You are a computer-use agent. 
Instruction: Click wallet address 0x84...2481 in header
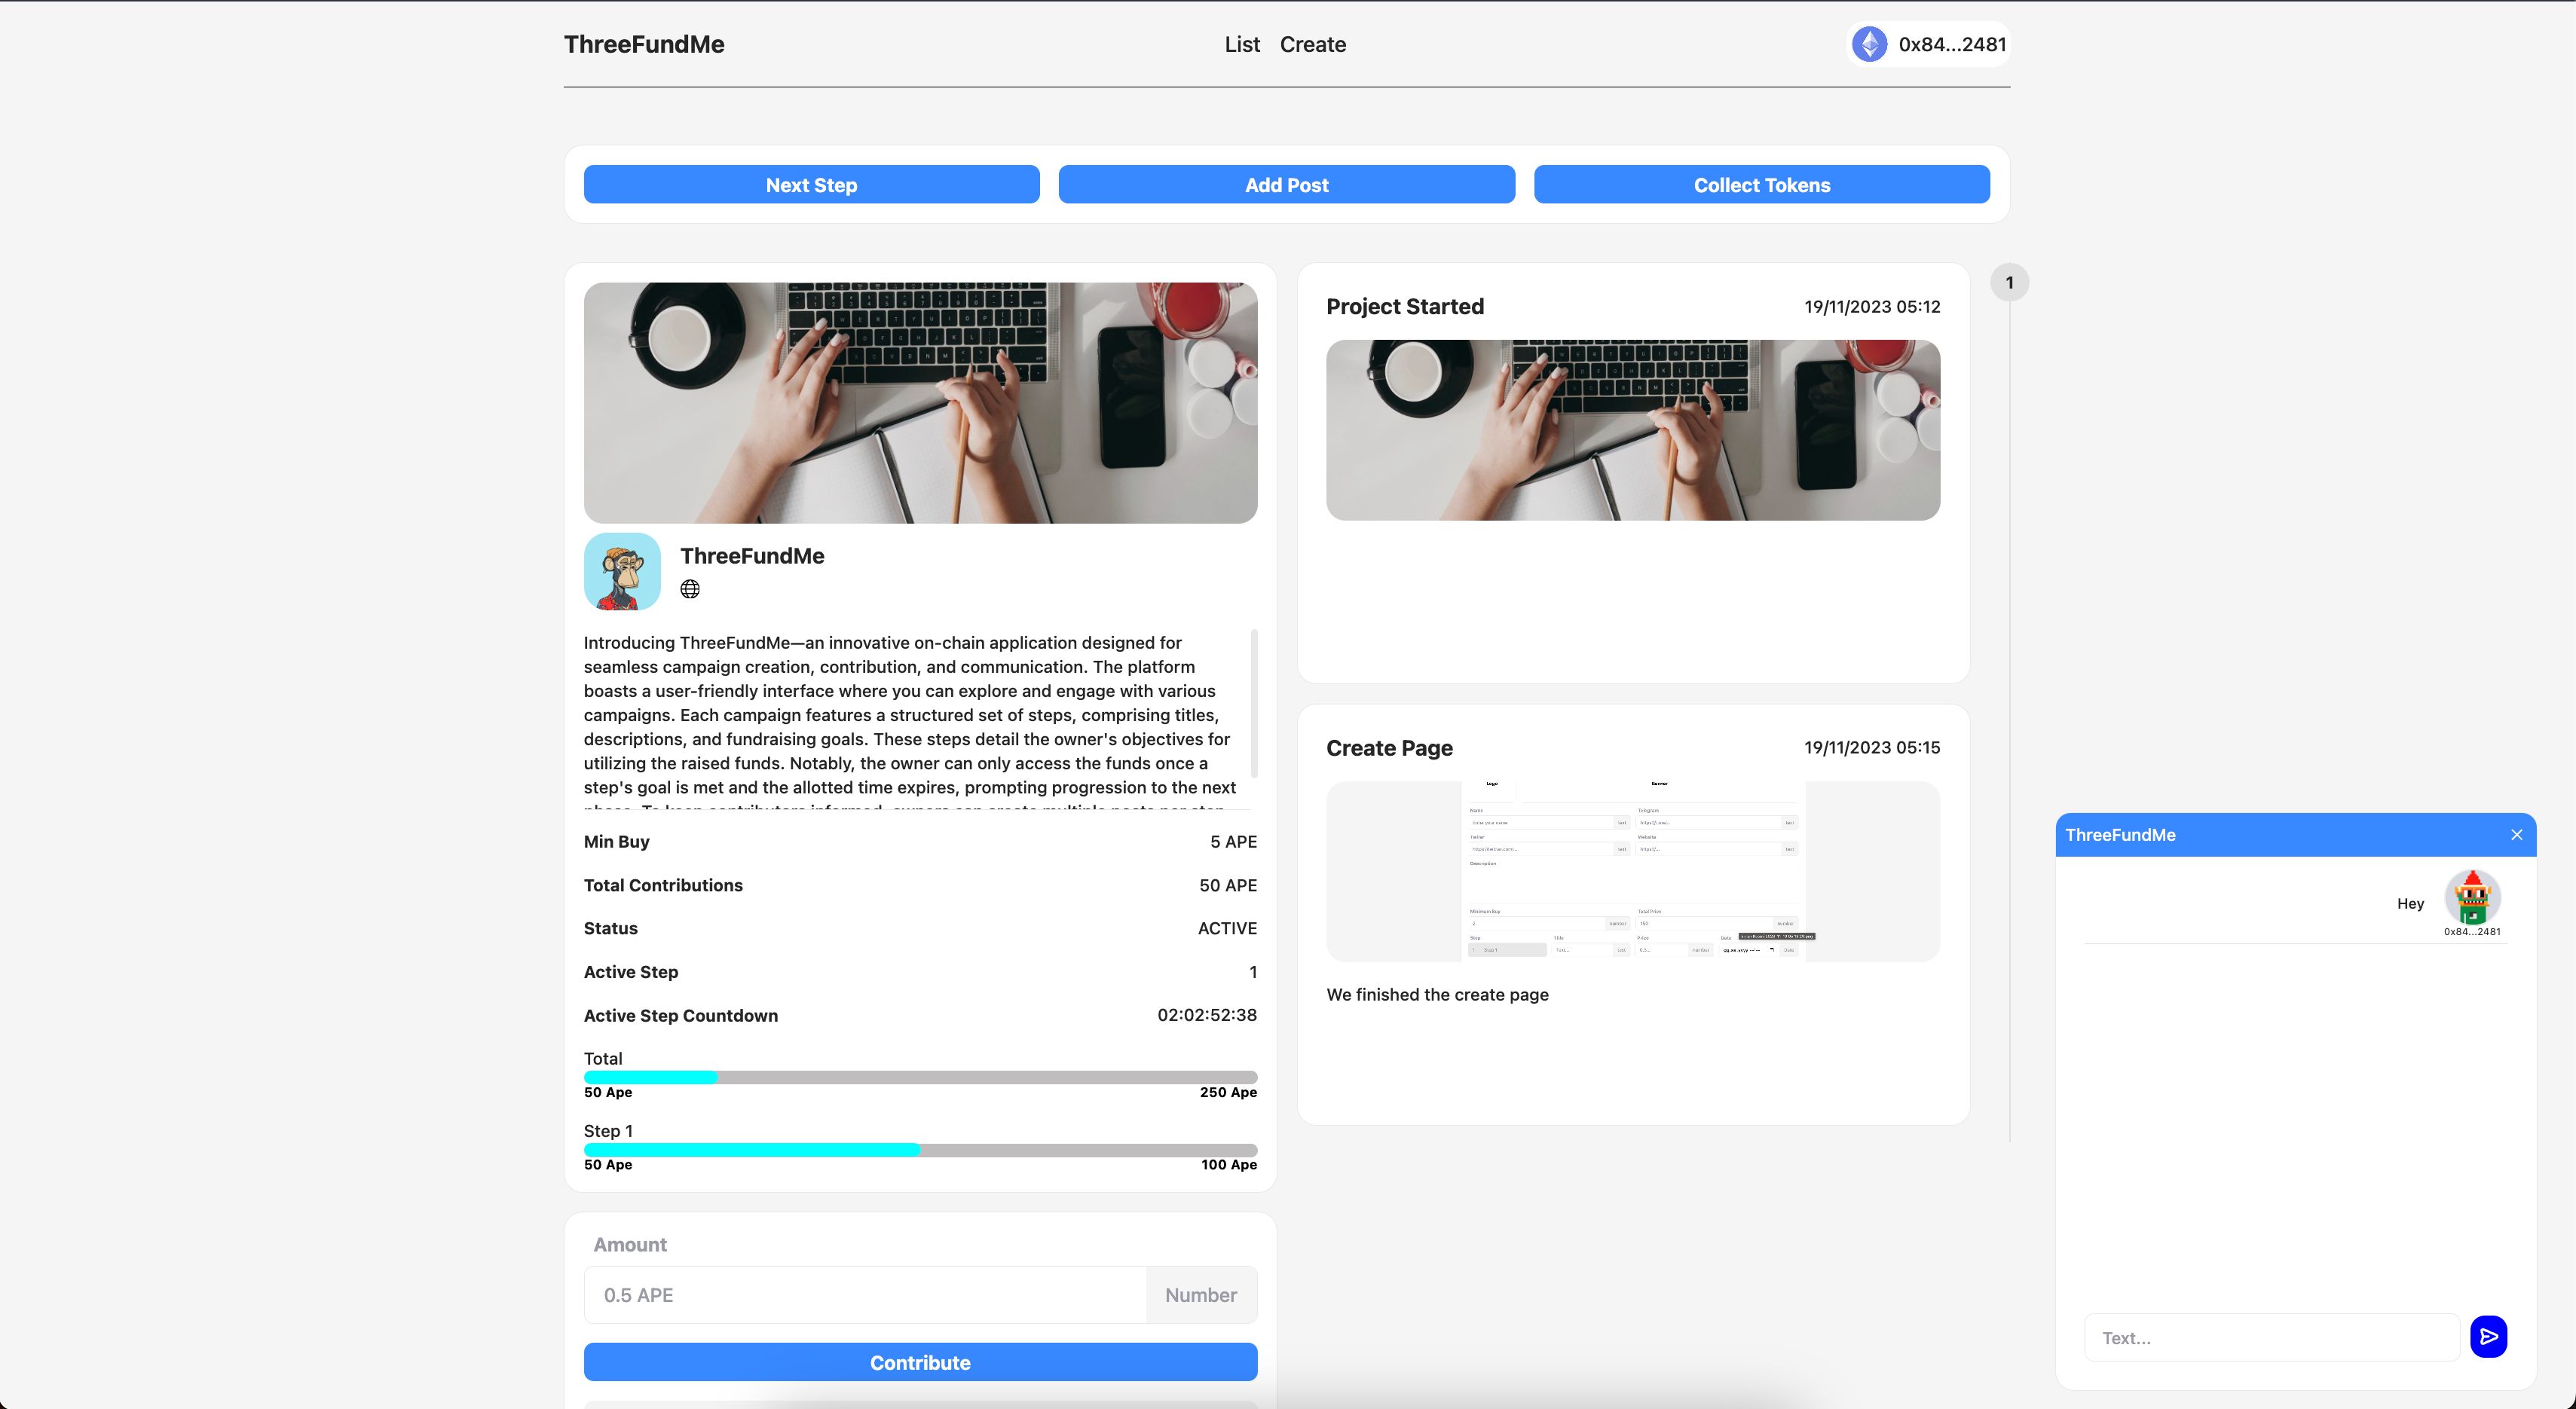click(1952, 44)
